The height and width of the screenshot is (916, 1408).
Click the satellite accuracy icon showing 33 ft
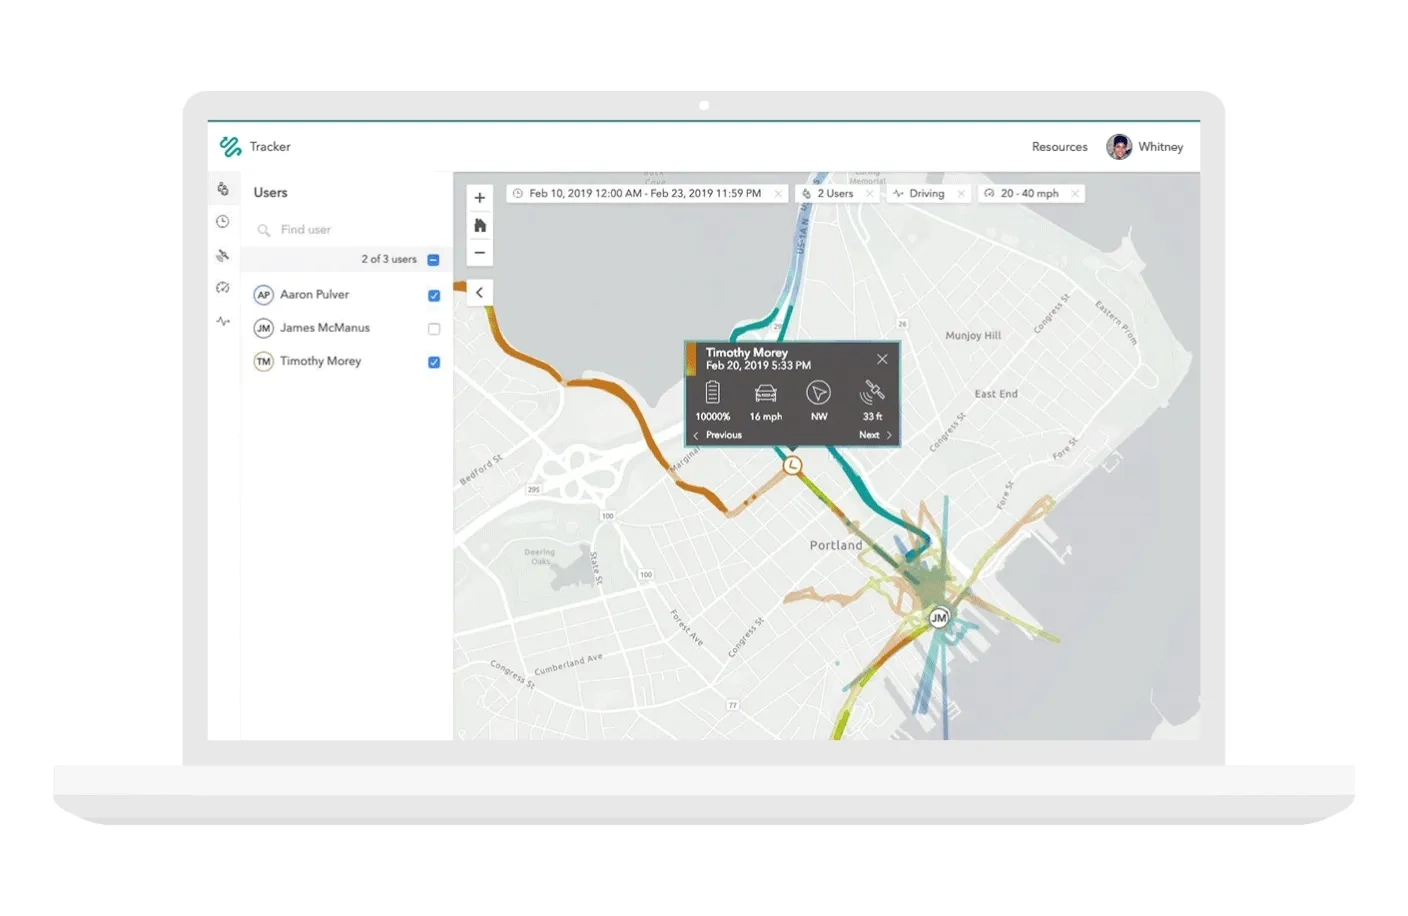871,394
